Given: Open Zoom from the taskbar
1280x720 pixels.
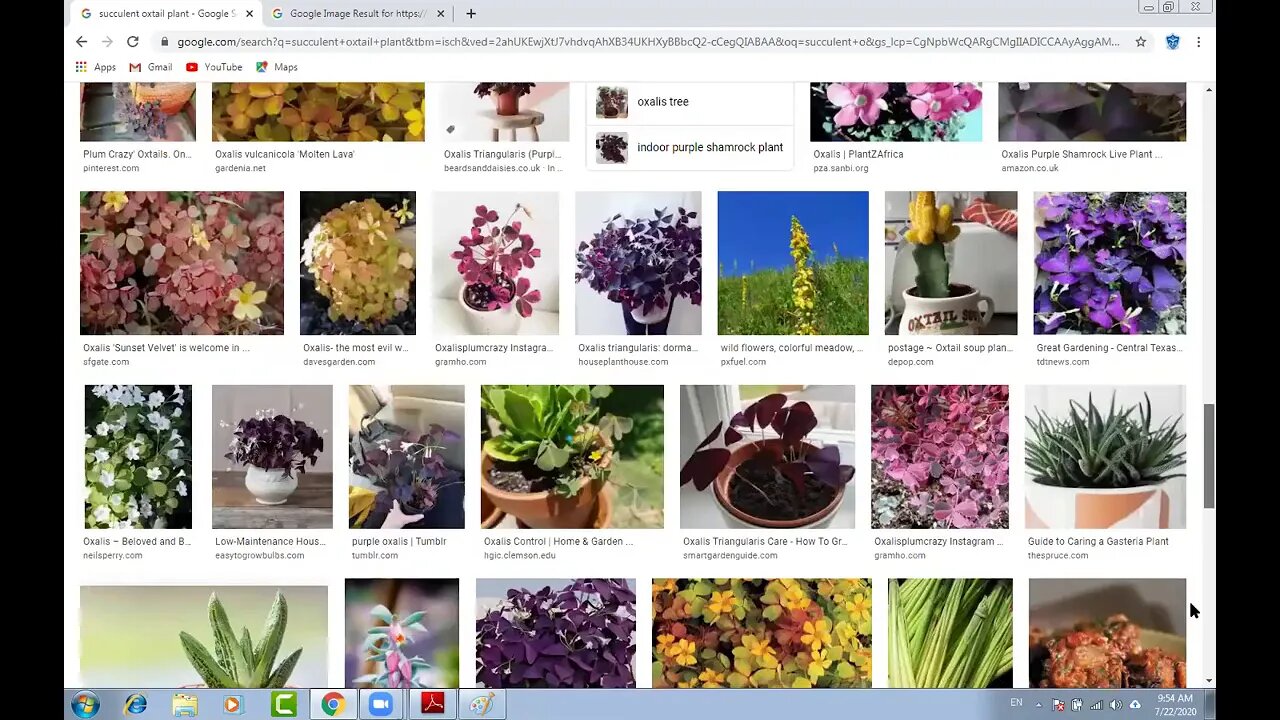Looking at the screenshot, I should click(381, 704).
